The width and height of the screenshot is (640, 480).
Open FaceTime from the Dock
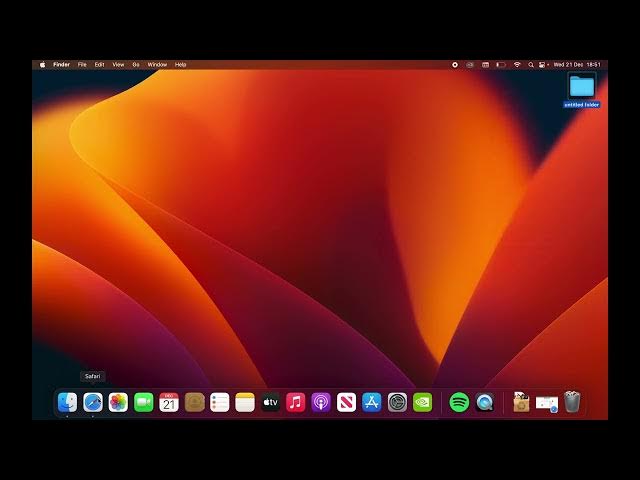tap(144, 402)
